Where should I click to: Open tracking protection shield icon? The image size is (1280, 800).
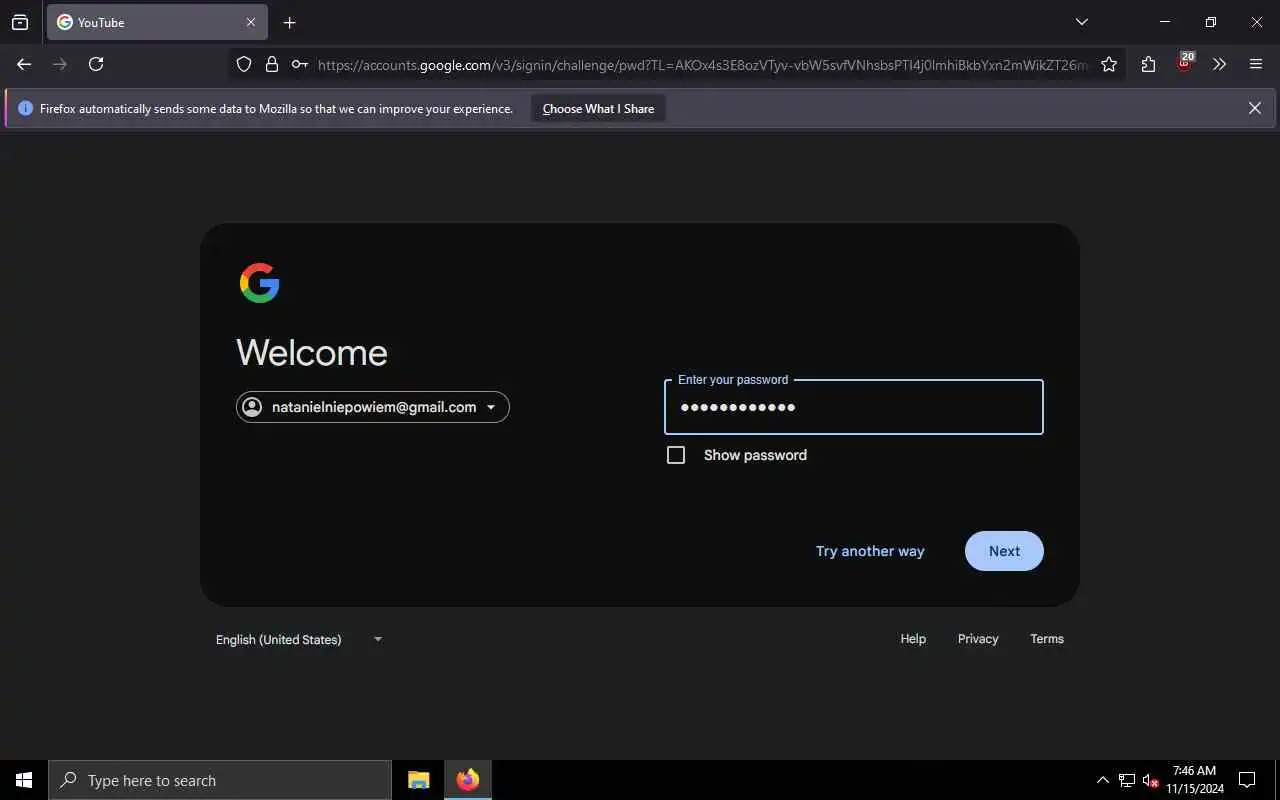click(244, 64)
